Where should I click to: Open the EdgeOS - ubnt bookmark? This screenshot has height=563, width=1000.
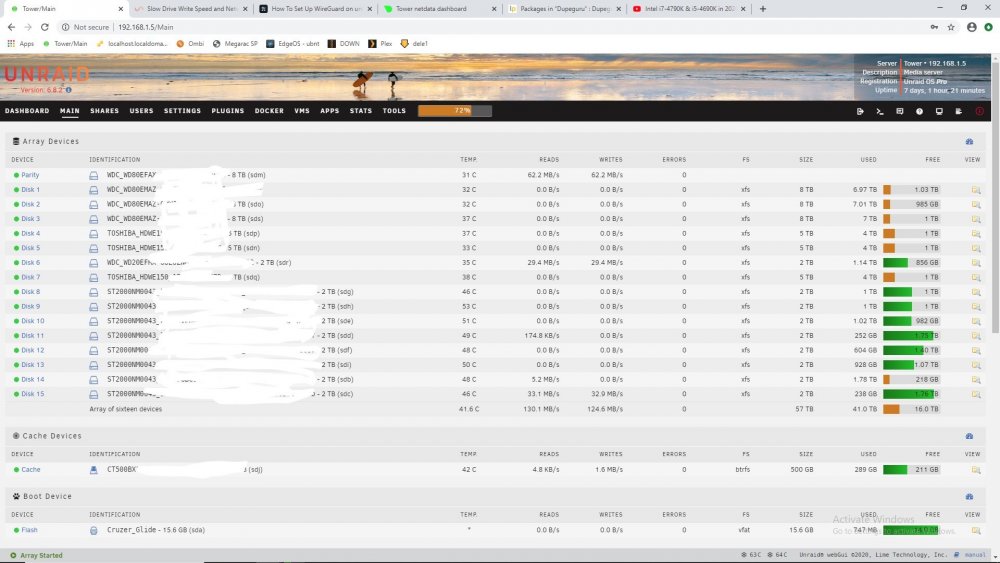tap(293, 43)
